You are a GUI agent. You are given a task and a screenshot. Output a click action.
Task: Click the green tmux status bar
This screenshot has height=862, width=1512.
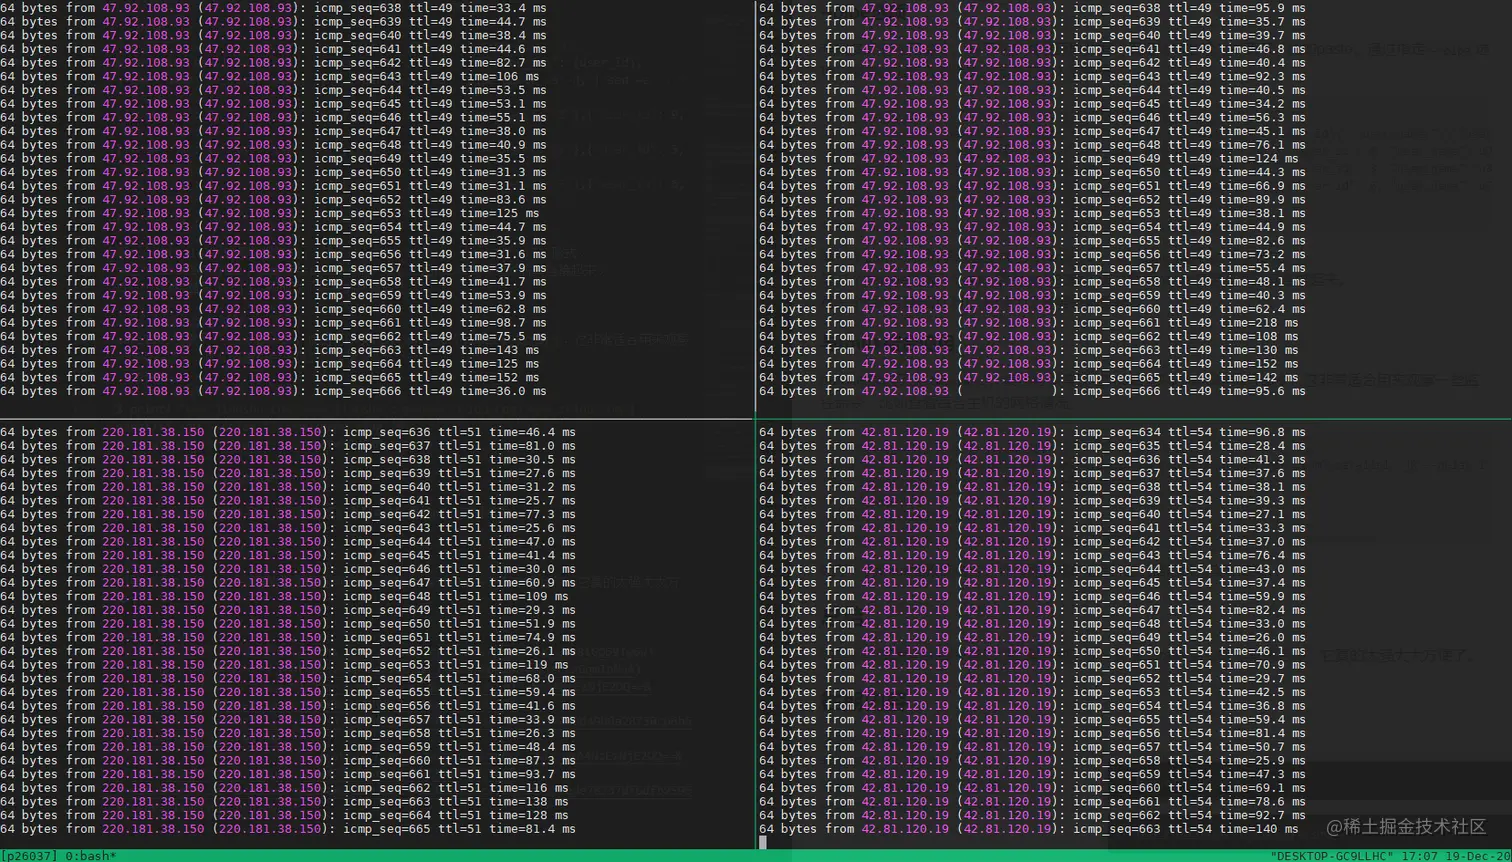click(x=600, y=855)
